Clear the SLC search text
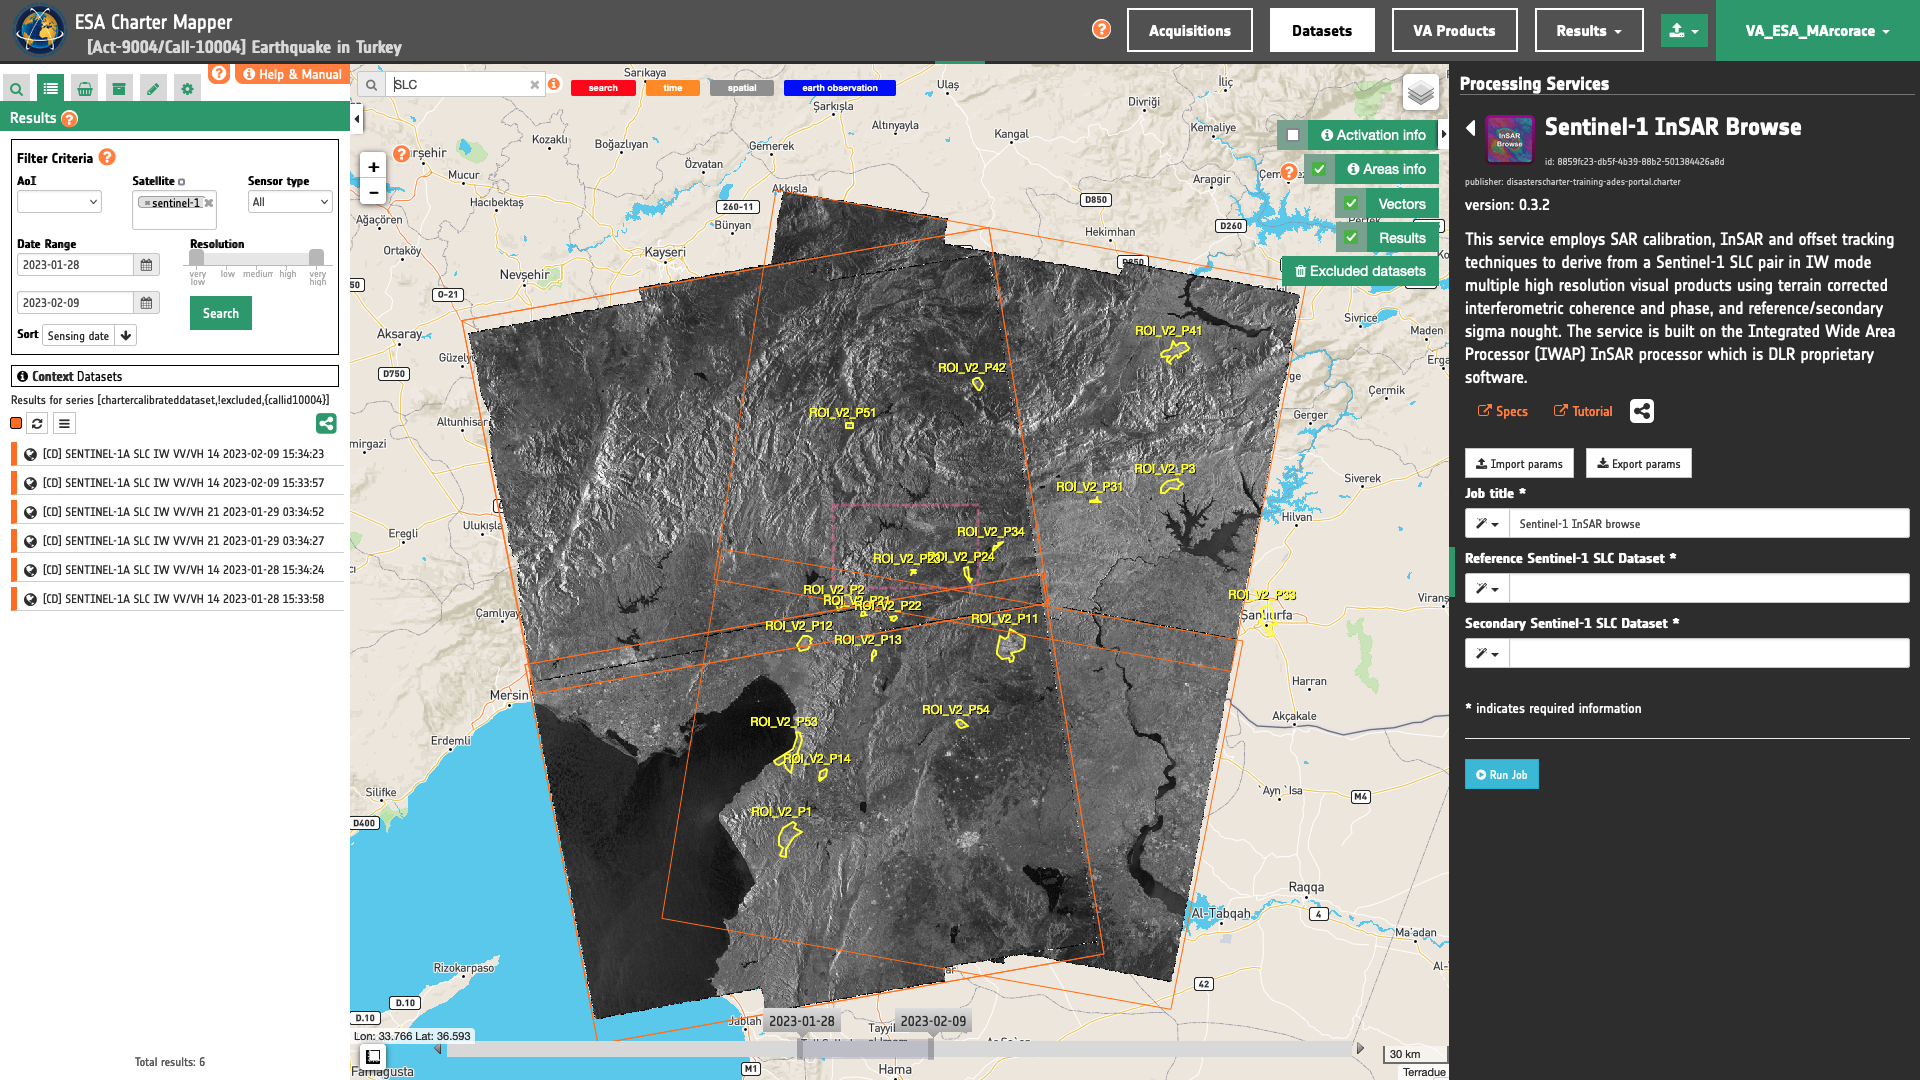The image size is (1920, 1080). [x=535, y=85]
